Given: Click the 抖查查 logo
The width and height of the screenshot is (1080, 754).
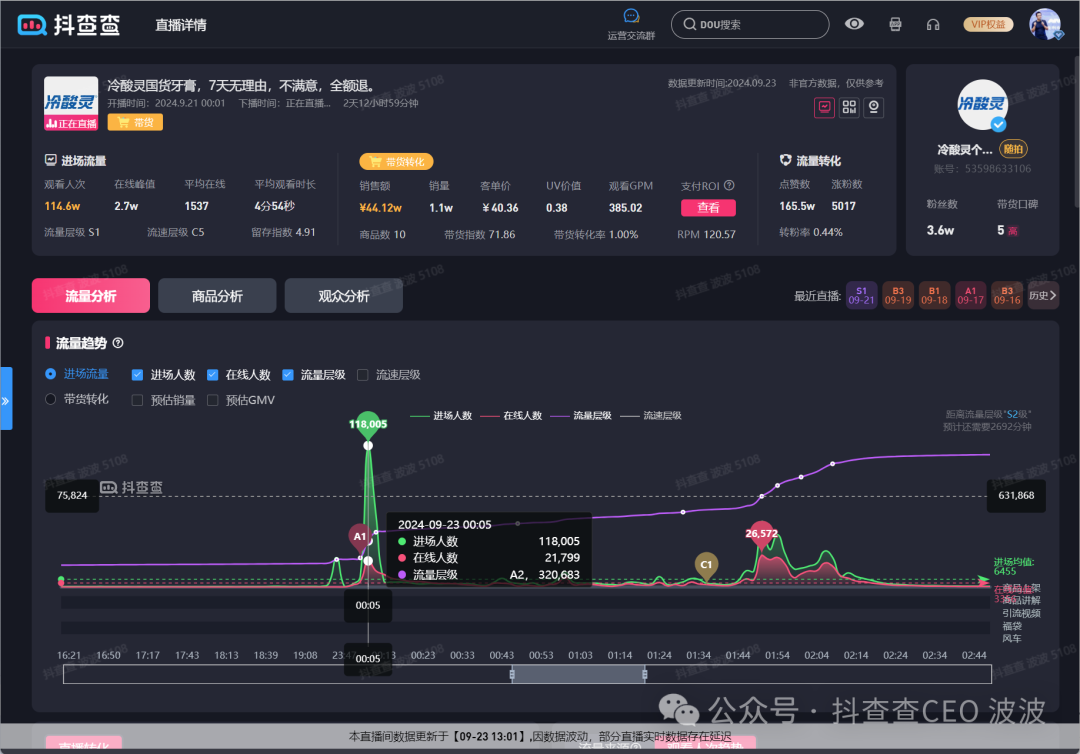Looking at the screenshot, I should point(68,25).
